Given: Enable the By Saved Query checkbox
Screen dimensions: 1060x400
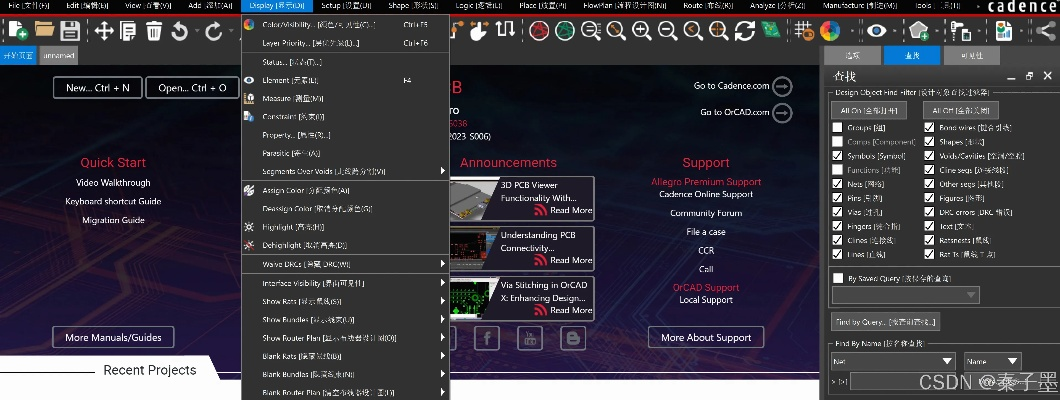Looking at the screenshot, I should tap(838, 278).
